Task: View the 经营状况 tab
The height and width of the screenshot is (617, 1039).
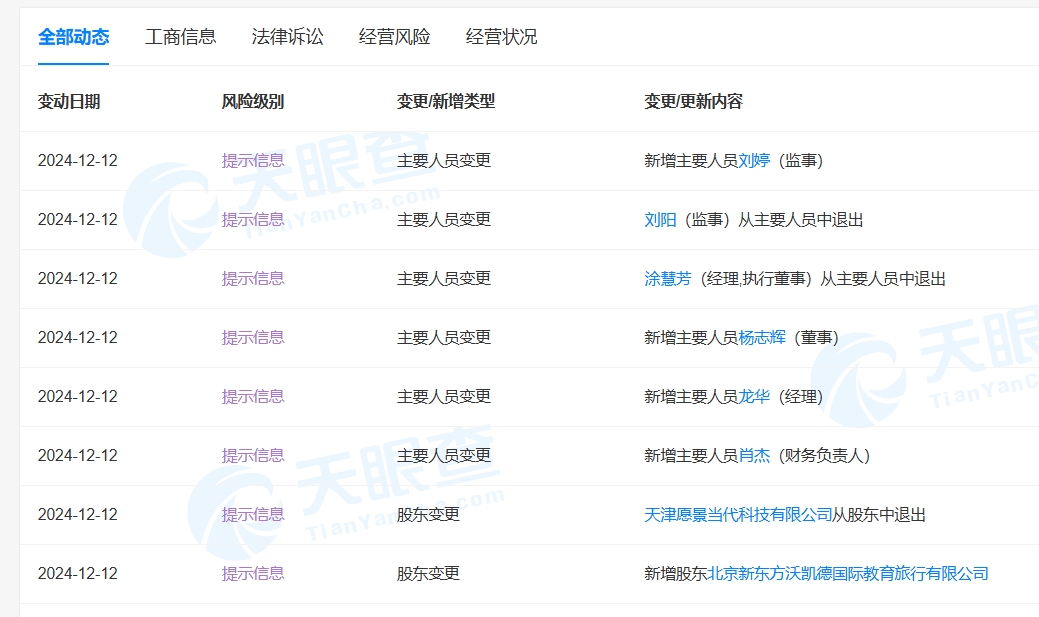Action: click(500, 37)
